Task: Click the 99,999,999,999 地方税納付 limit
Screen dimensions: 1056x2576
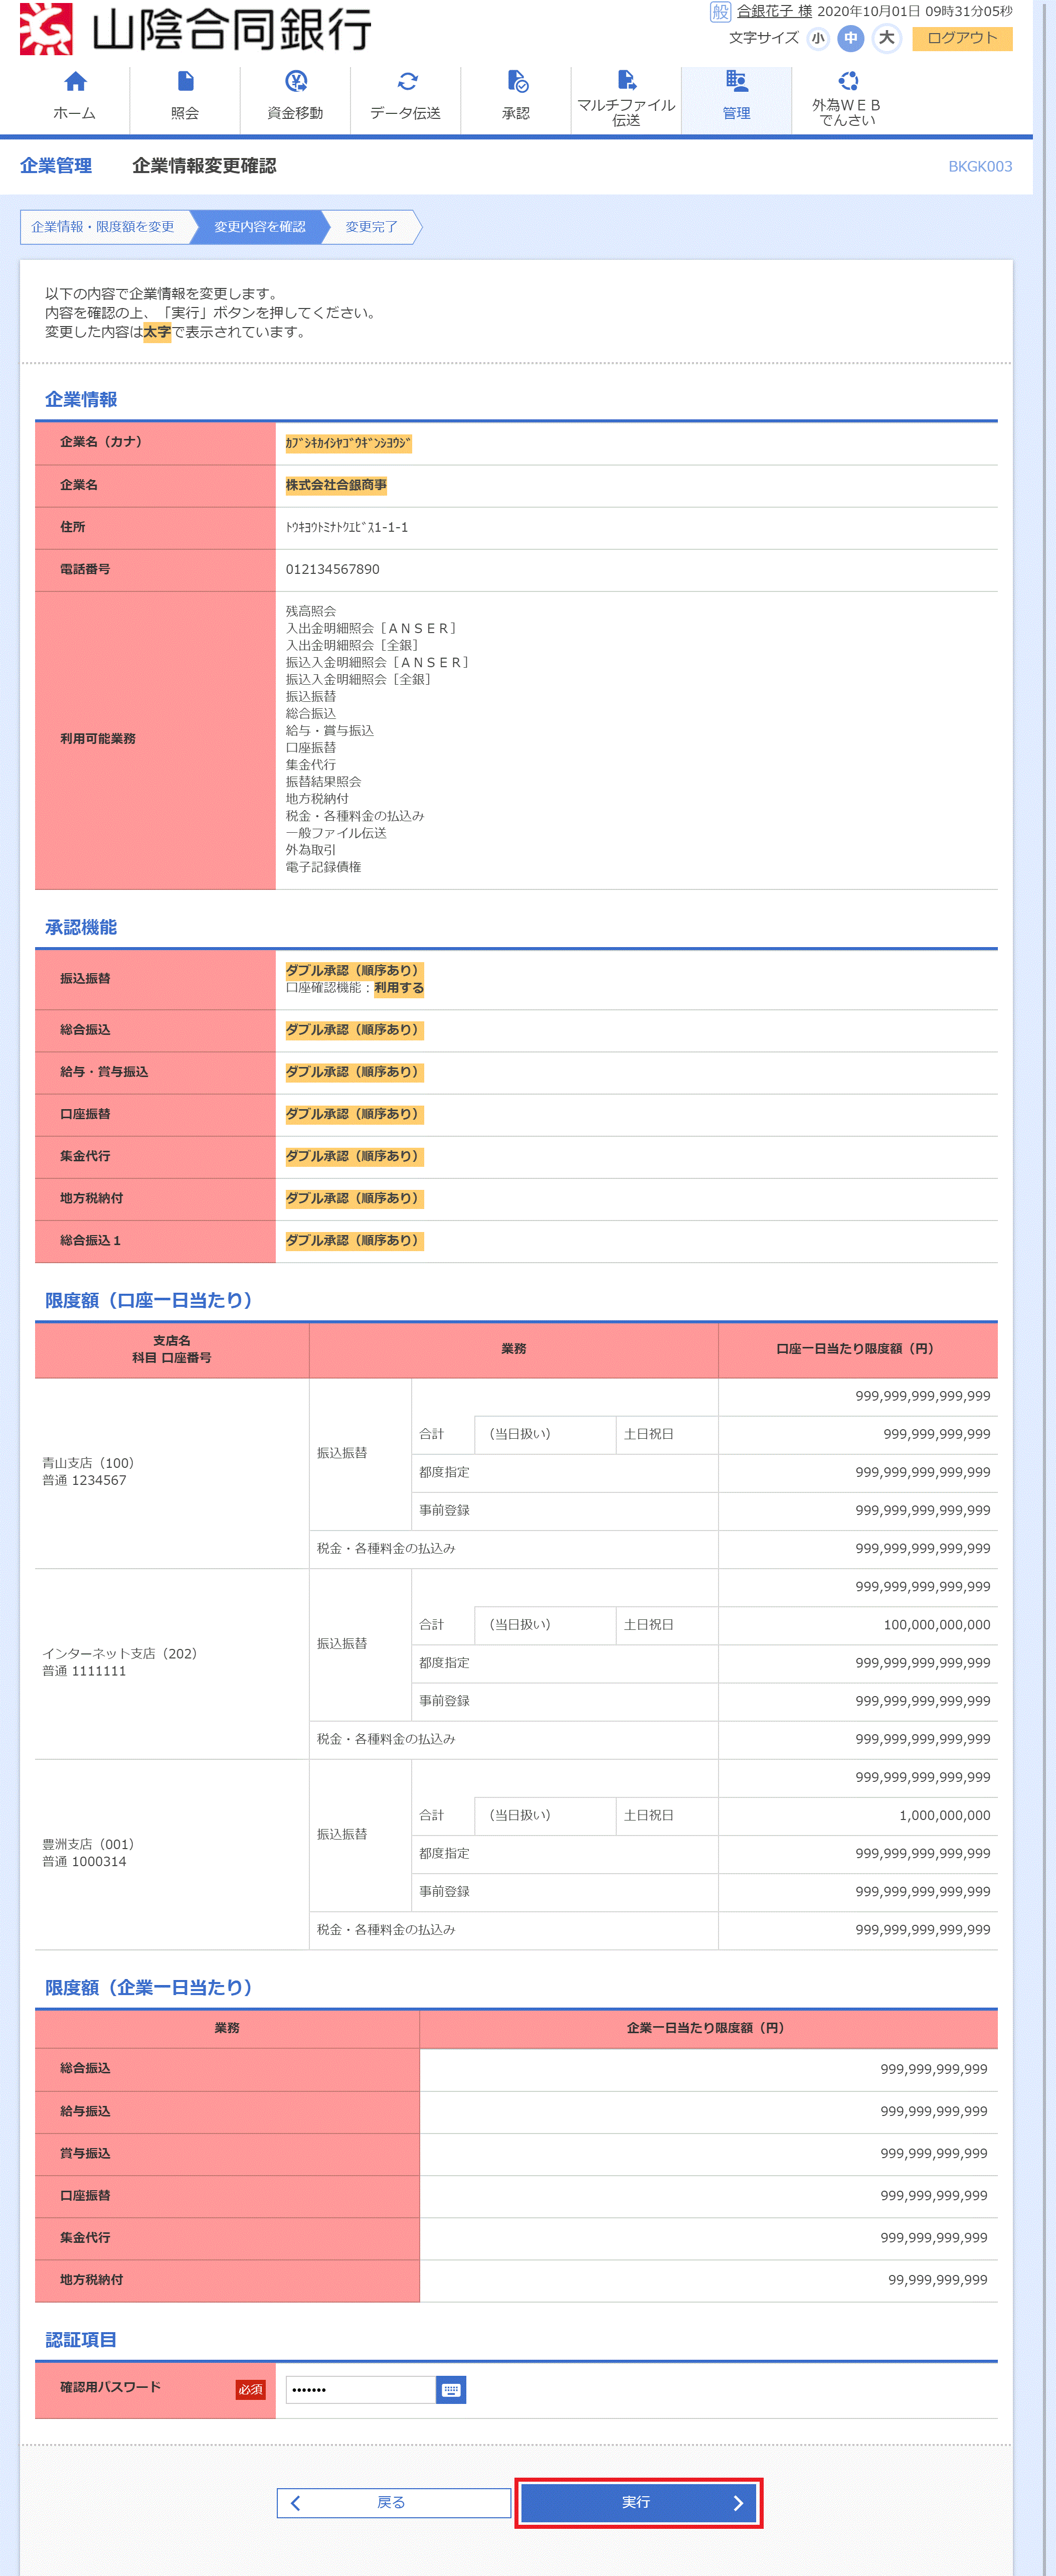Action: click(x=938, y=2280)
